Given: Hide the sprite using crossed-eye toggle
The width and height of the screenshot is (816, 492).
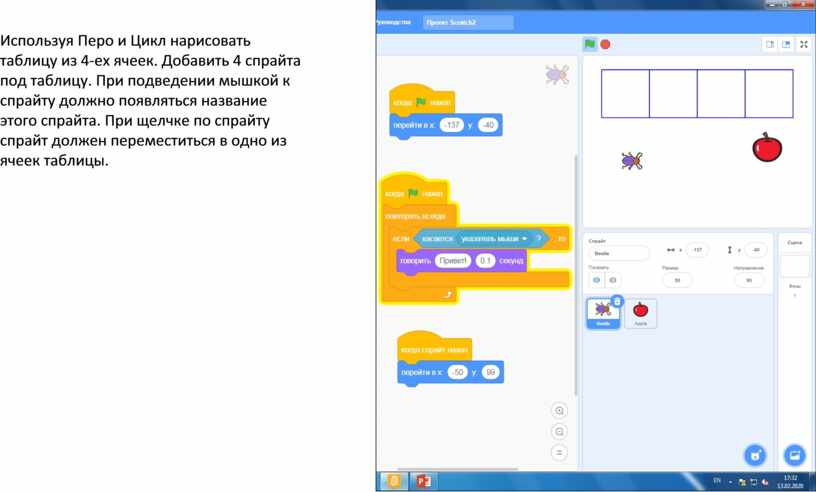Looking at the screenshot, I should (x=613, y=280).
